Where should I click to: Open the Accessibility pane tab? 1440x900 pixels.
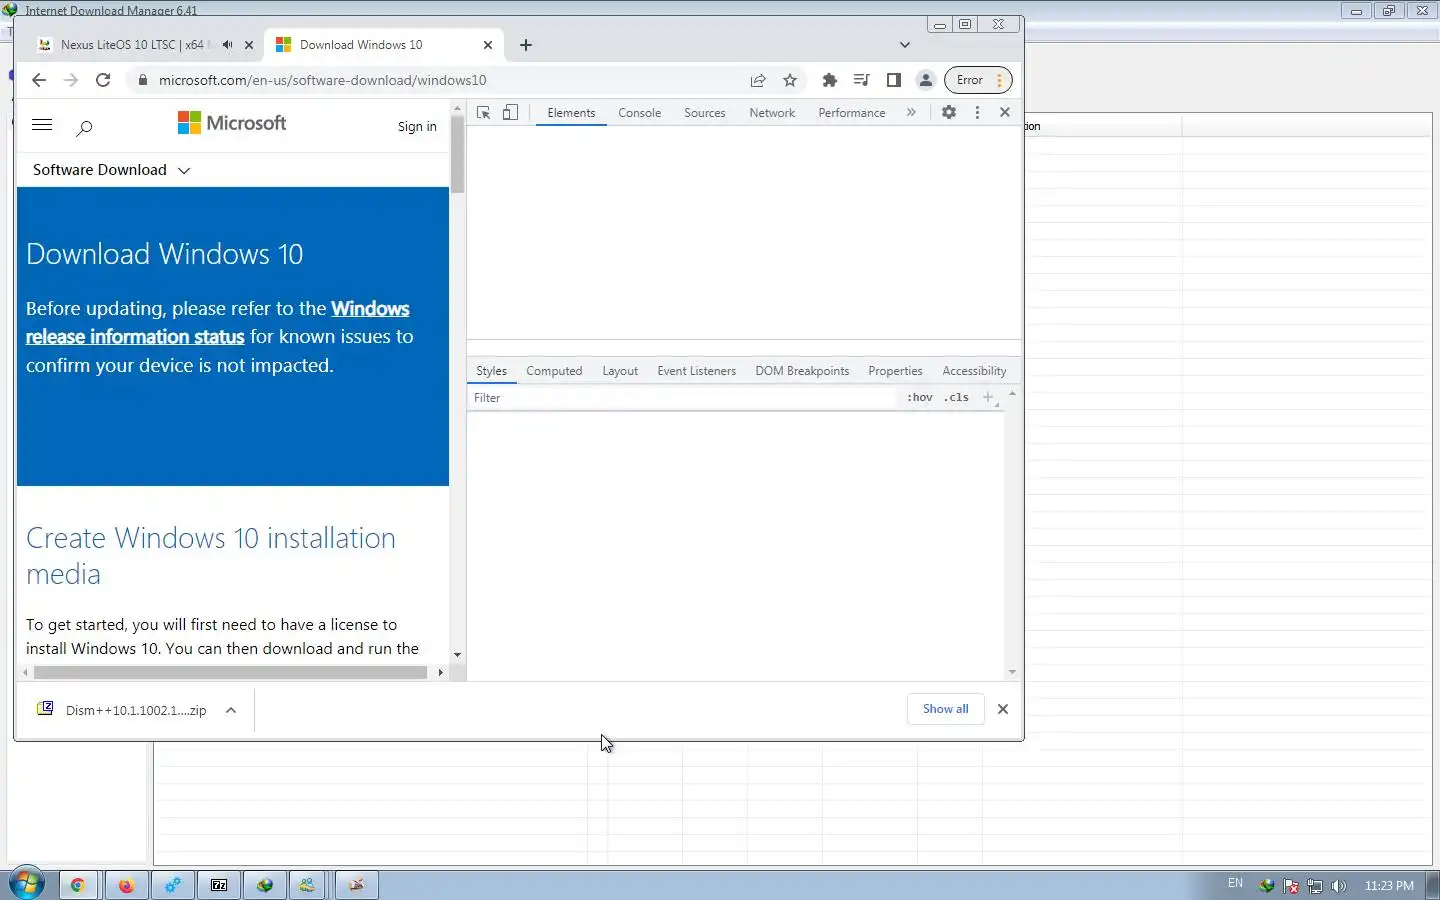[x=974, y=371]
